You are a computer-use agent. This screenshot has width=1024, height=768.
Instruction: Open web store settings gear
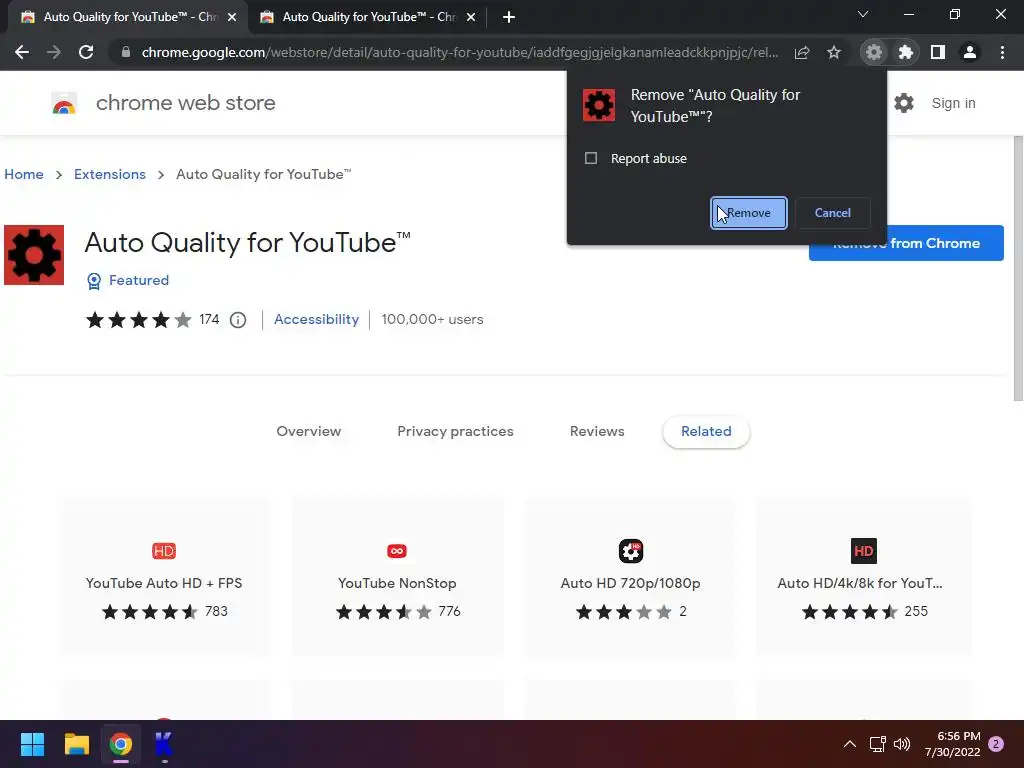904,103
